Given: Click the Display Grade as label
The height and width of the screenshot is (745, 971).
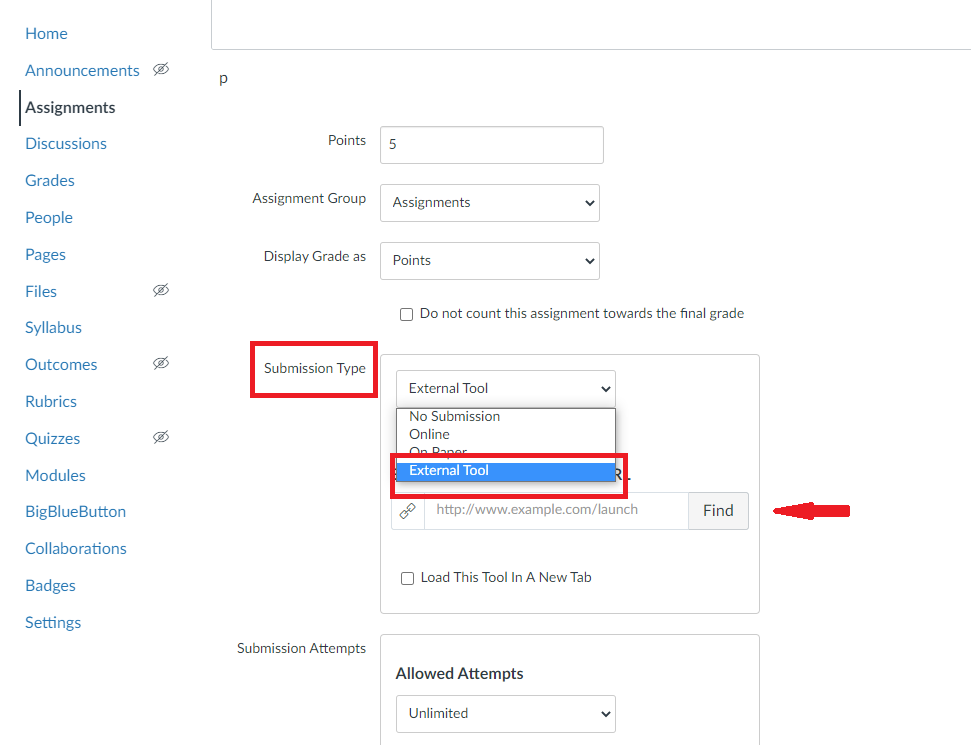Looking at the screenshot, I should pyautogui.click(x=315, y=256).
